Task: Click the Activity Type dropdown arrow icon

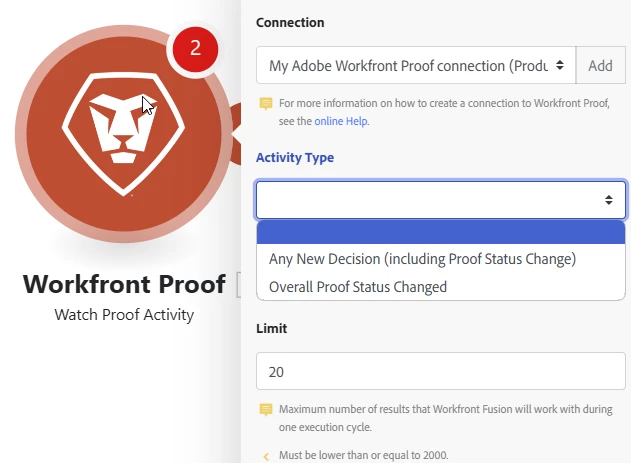Action: click(x=609, y=200)
